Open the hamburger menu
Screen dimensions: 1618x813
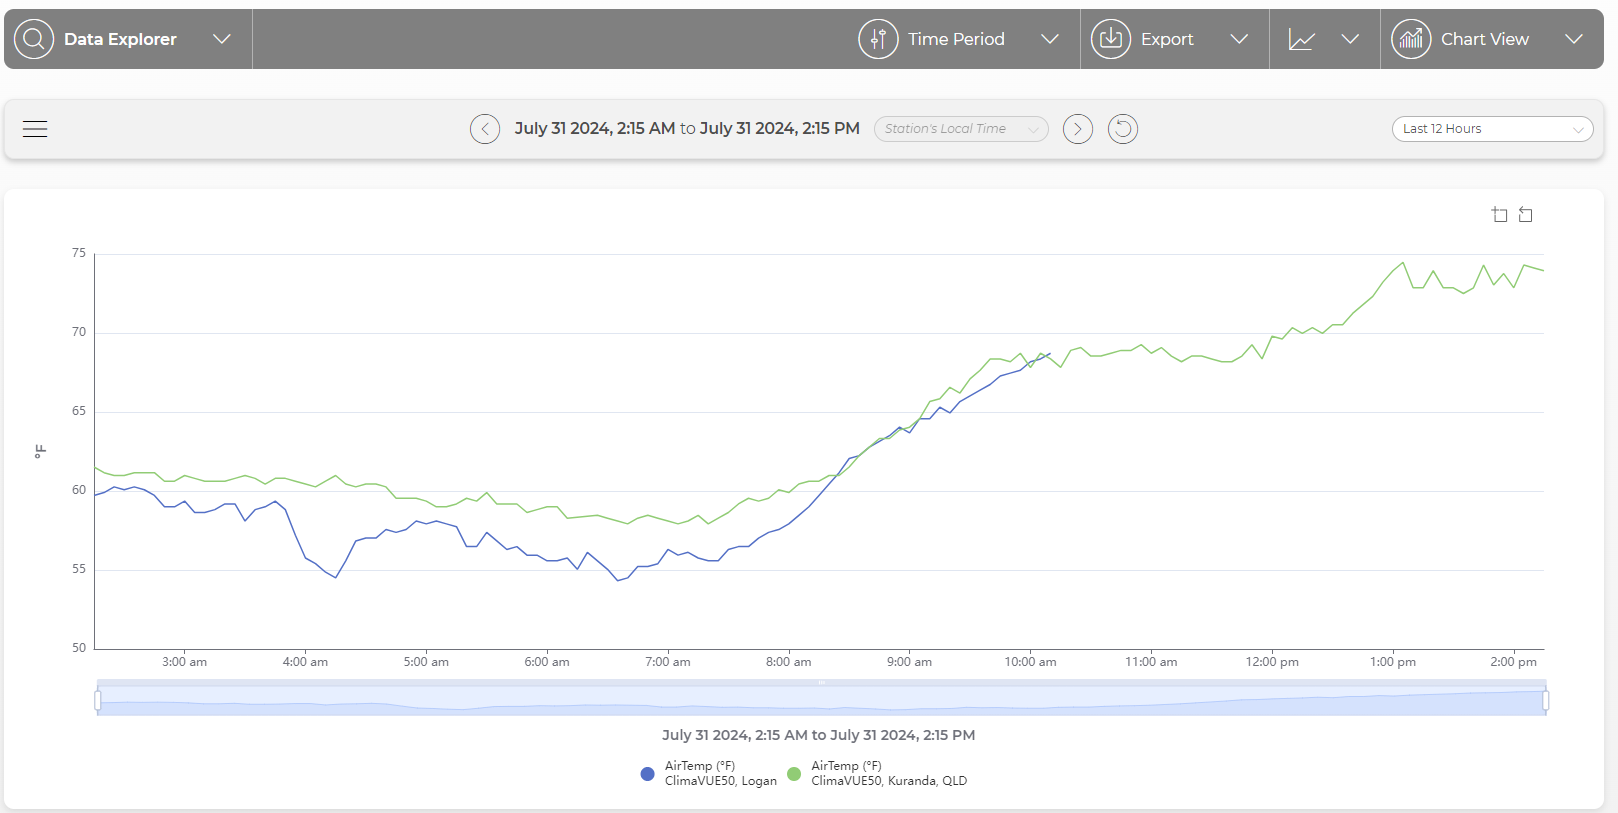35,129
